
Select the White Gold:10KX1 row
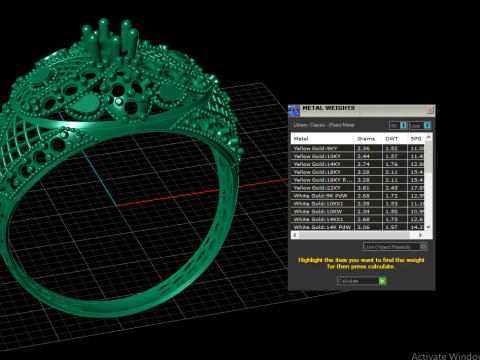[x=358, y=203]
